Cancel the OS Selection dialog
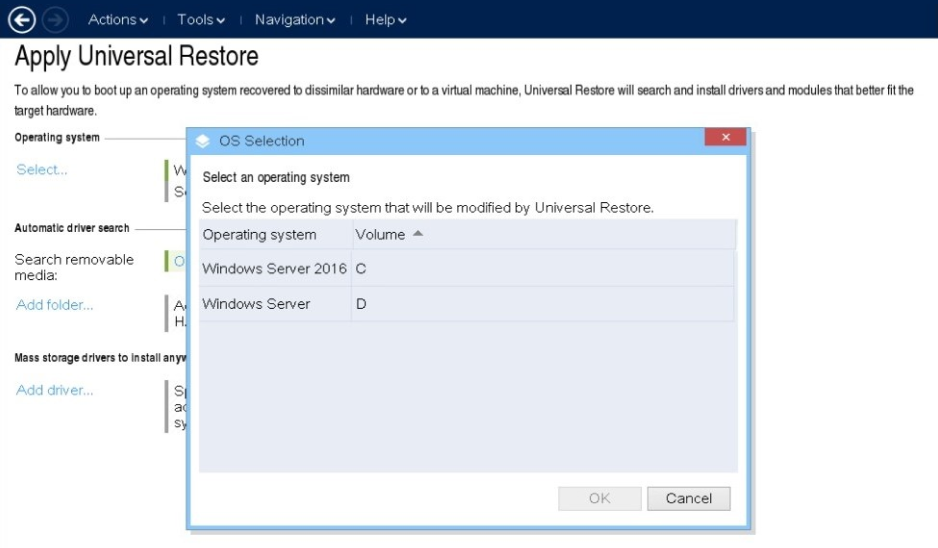The height and width of the screenshot is (548, 938). pos(689,498)
